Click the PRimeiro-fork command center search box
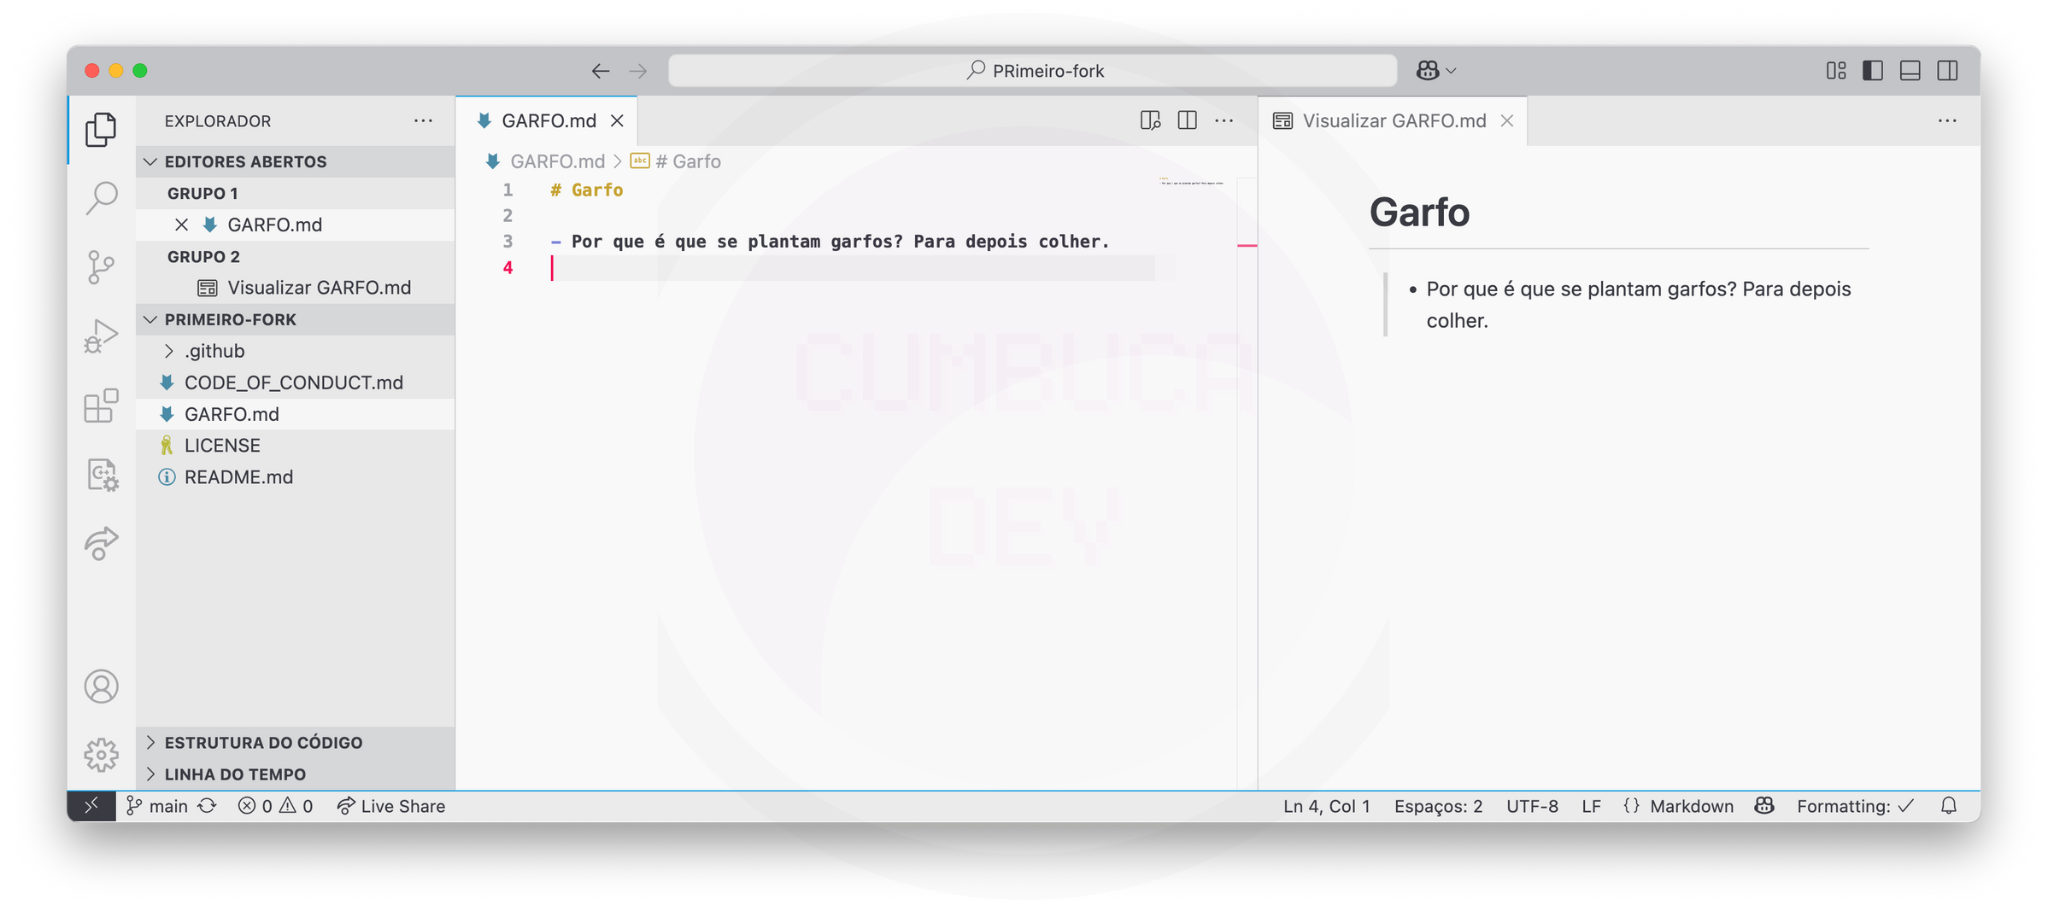This screenshot has width=2048, height=911. (x=1033, y=71)
